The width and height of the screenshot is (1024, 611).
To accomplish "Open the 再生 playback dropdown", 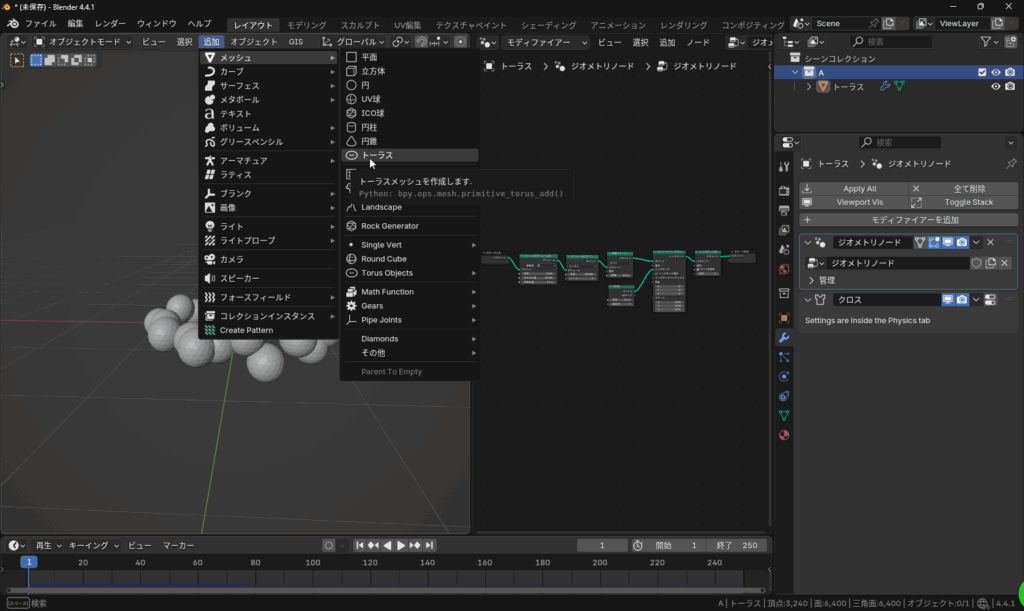I will pyautogui.click(x=48, y=545).
